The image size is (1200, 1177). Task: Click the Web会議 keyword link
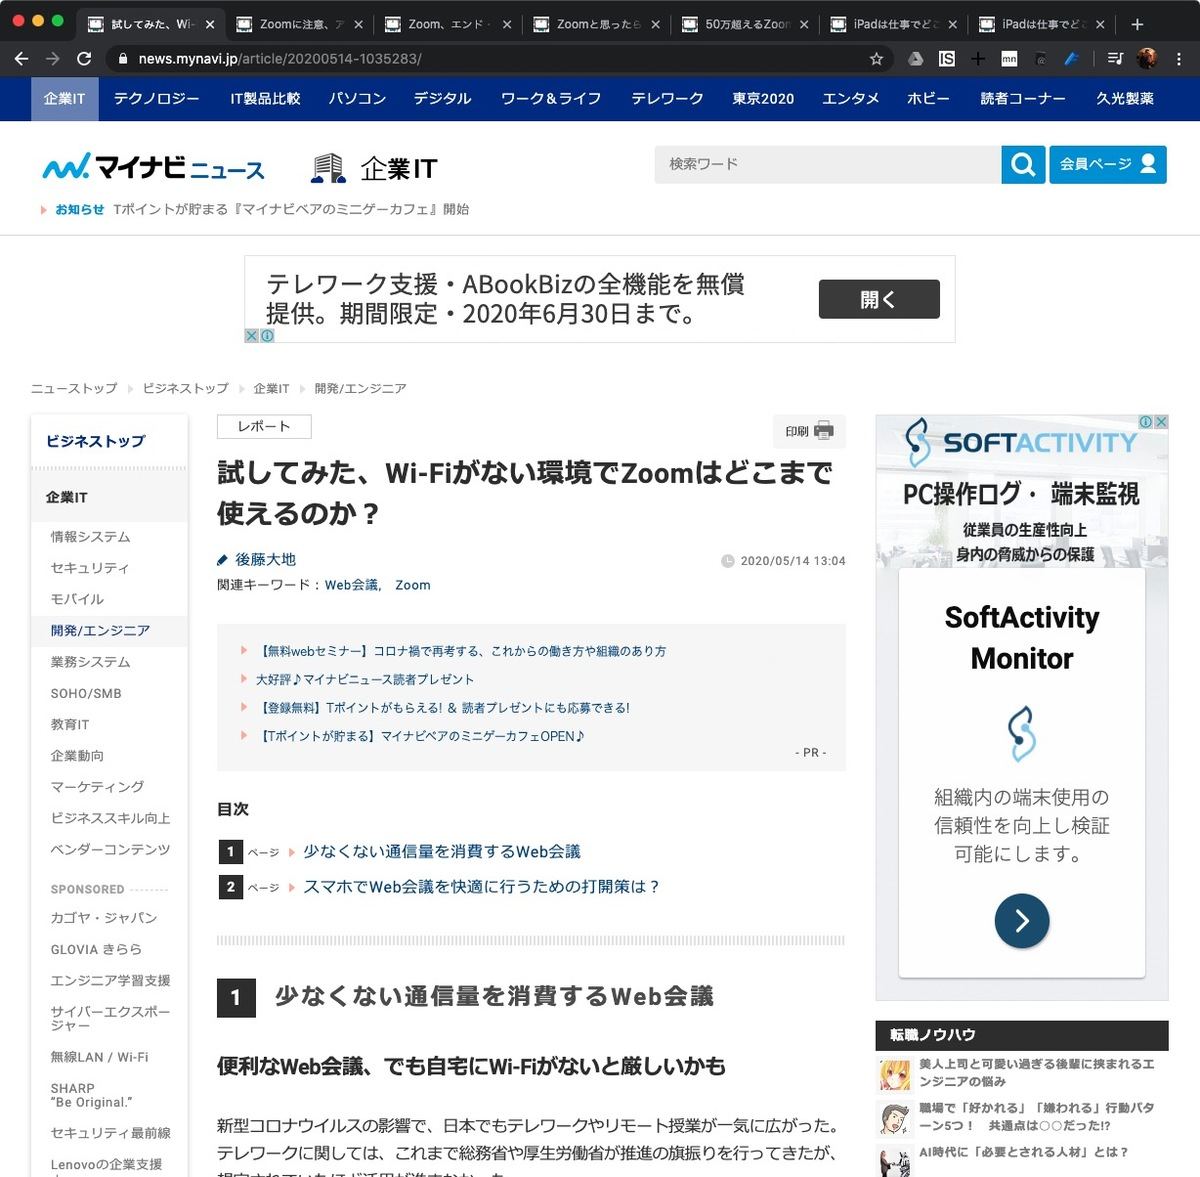351,585
